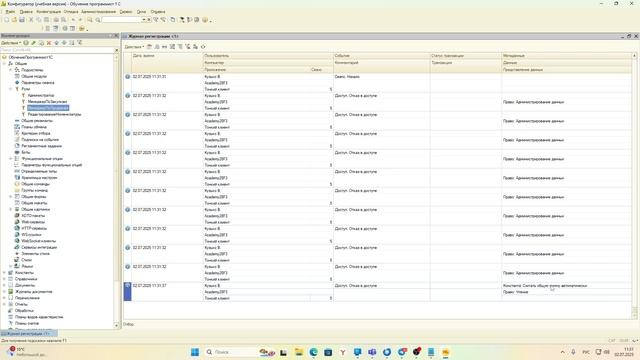Open Действия dropdown in configuration tree
This screenshot has width=640, height=360.
(x=11, y=43)
